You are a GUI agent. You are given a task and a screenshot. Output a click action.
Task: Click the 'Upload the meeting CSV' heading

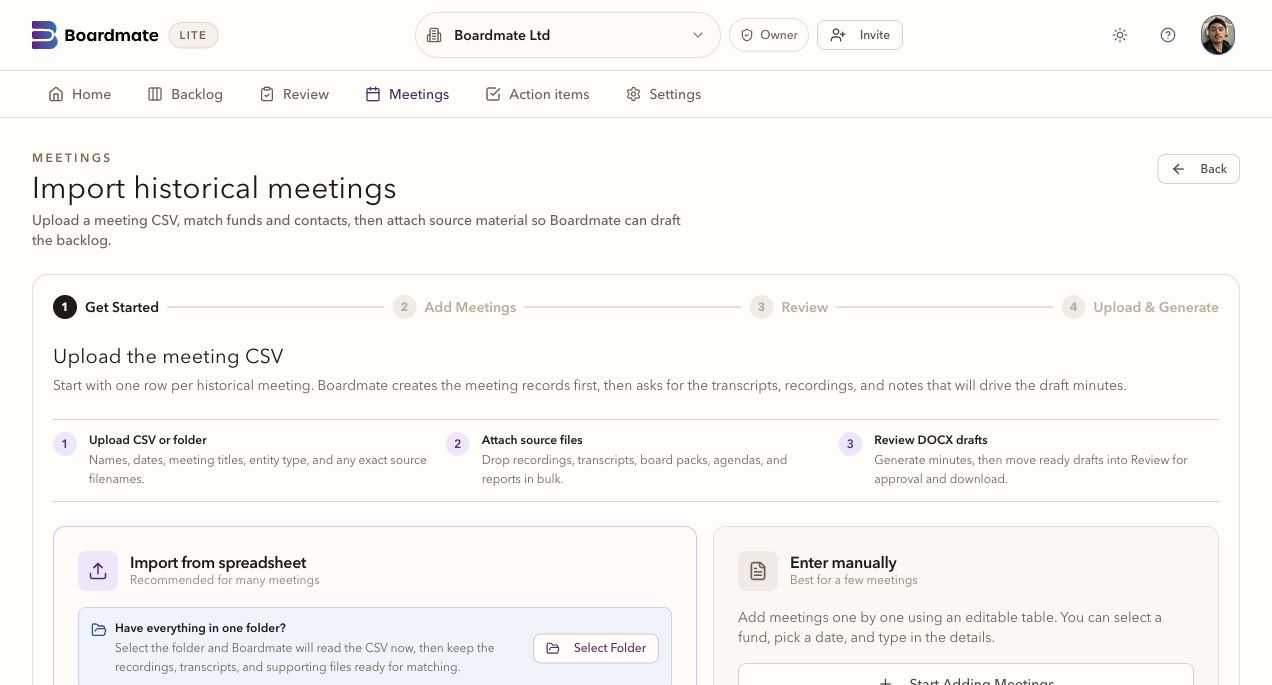[168, 356]
